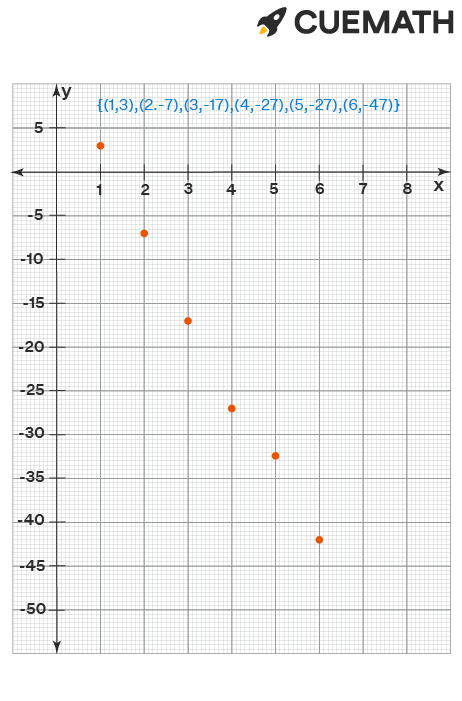This screenshot has width=462, height=701.
Task: Click the y-axis label letter
Action: point(66,92)
